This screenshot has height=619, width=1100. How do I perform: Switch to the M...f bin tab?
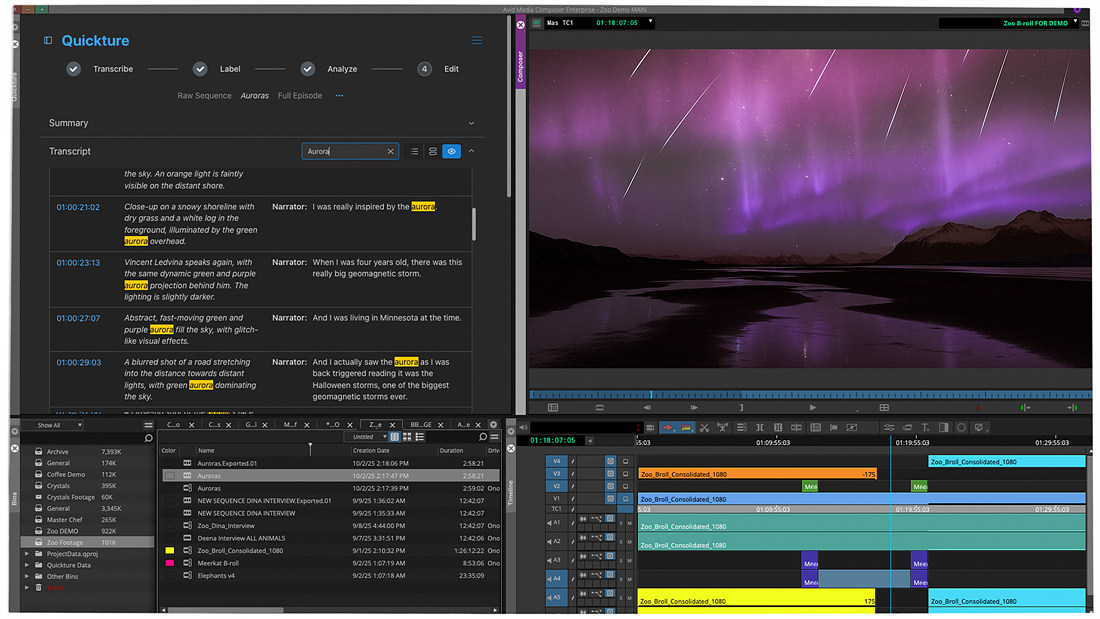290,425
